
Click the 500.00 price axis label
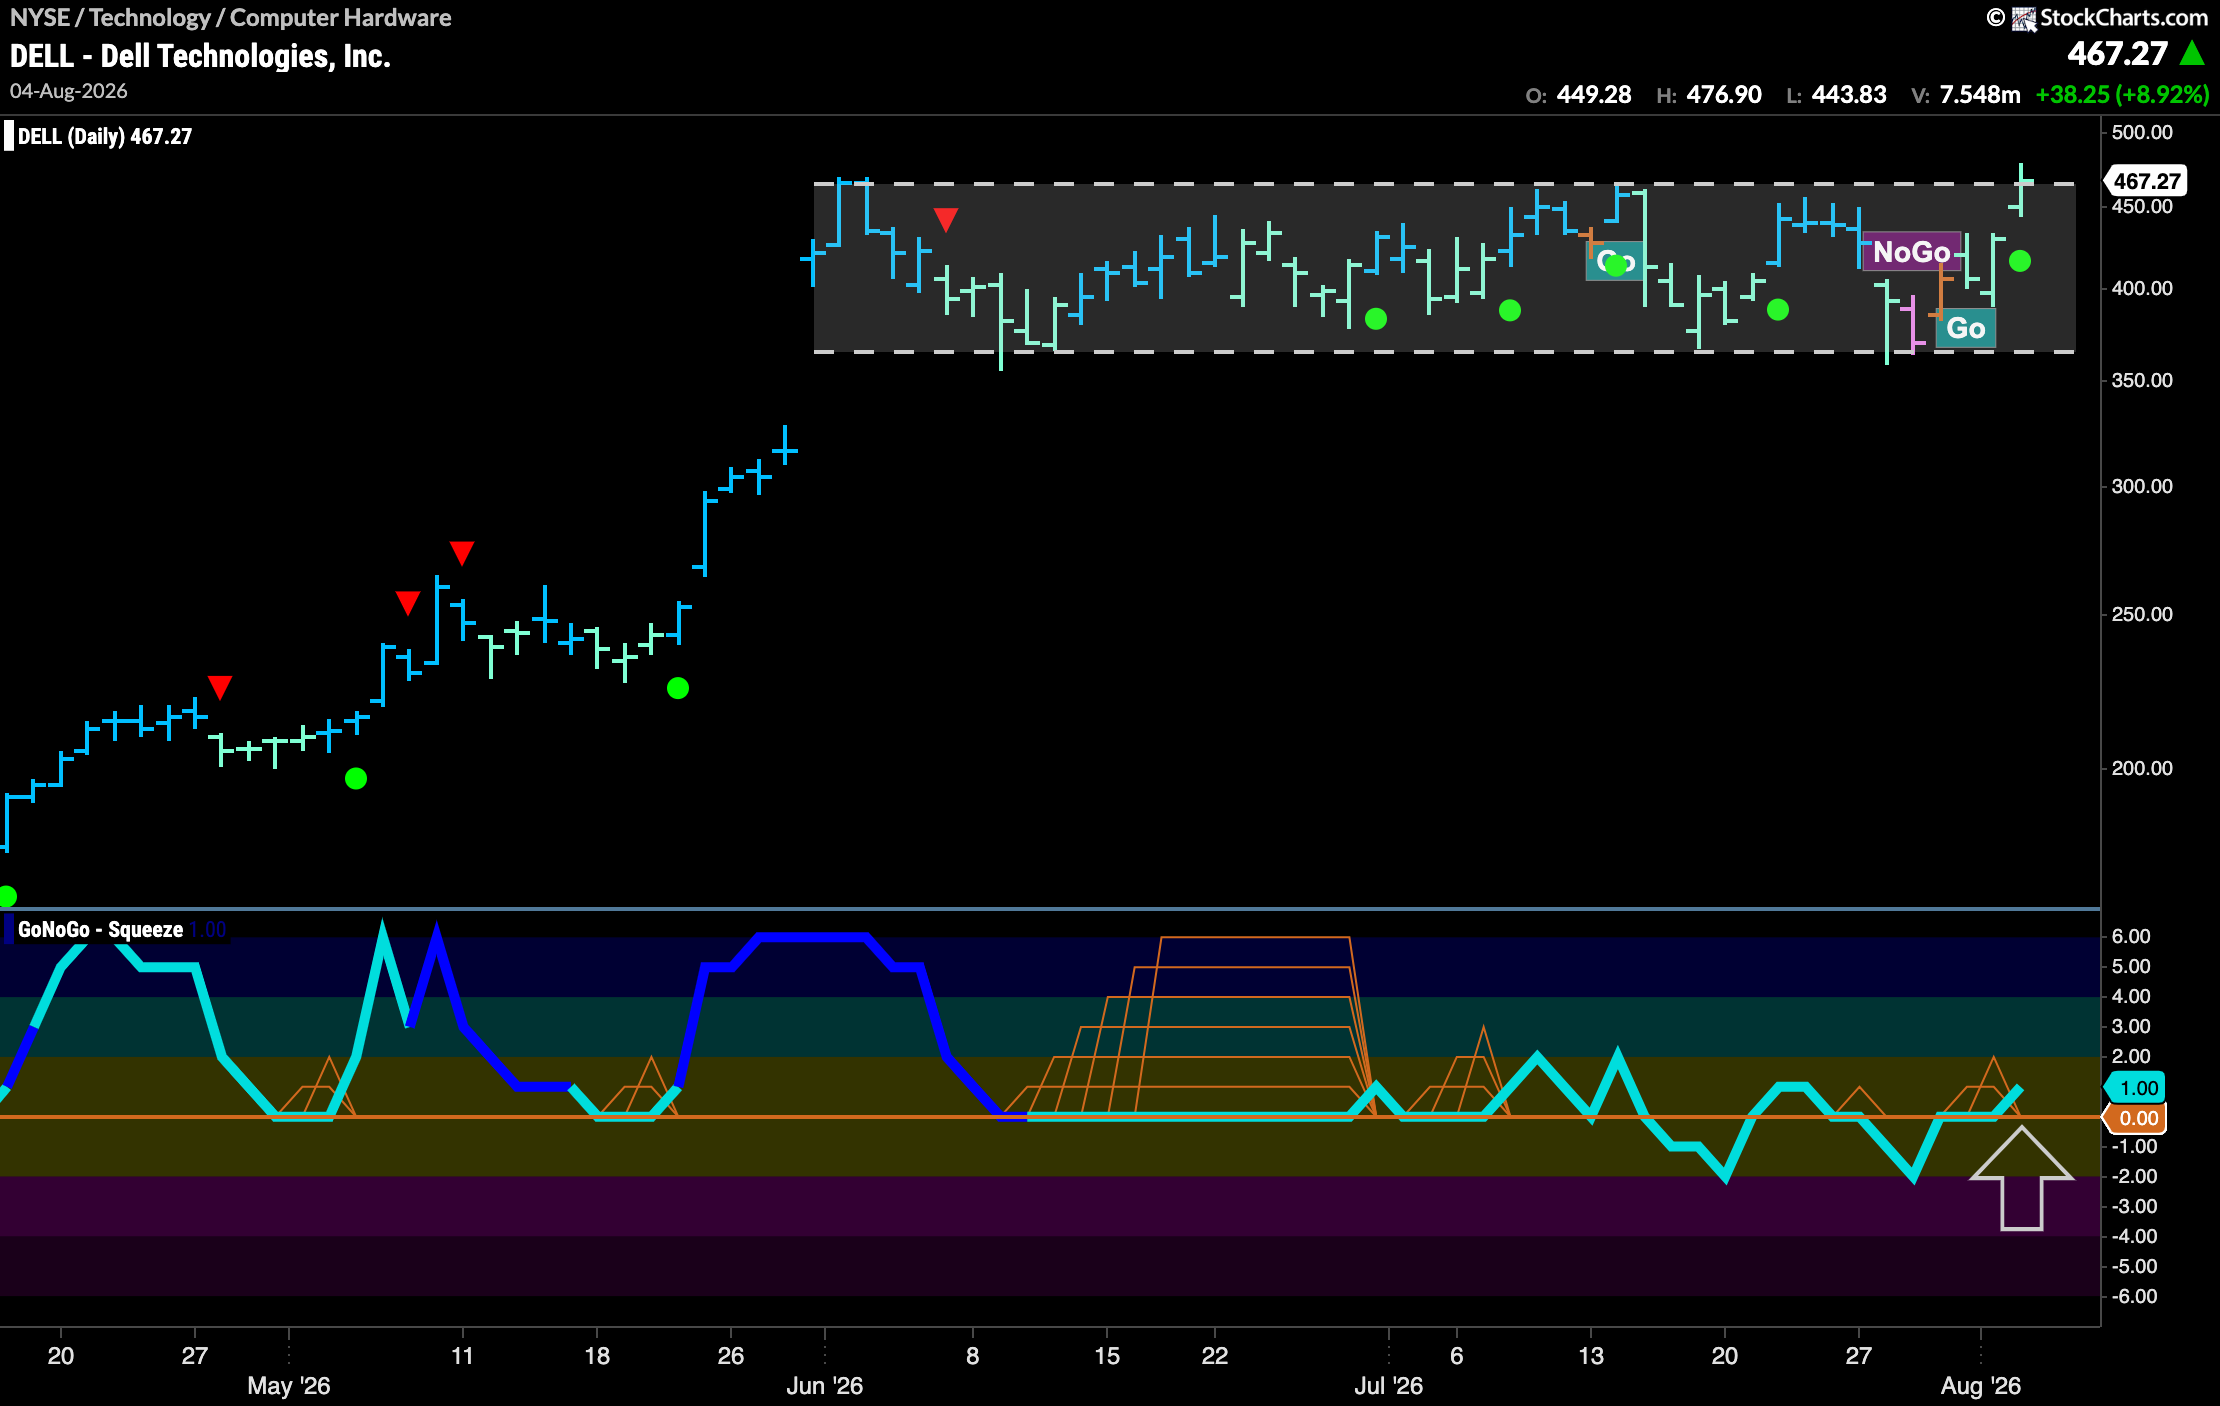[2142, 132]
